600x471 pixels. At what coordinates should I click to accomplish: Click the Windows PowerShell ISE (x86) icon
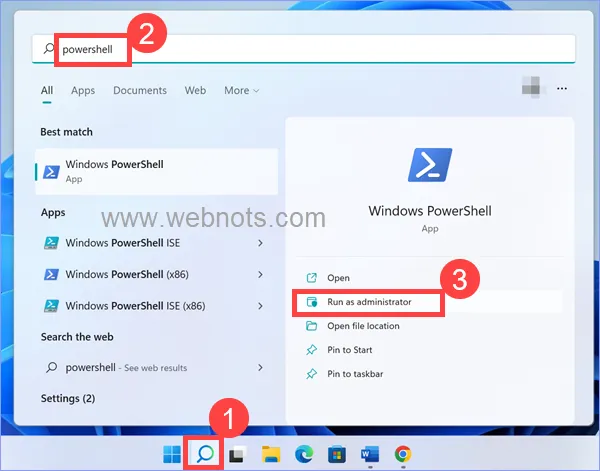(51, 306)
